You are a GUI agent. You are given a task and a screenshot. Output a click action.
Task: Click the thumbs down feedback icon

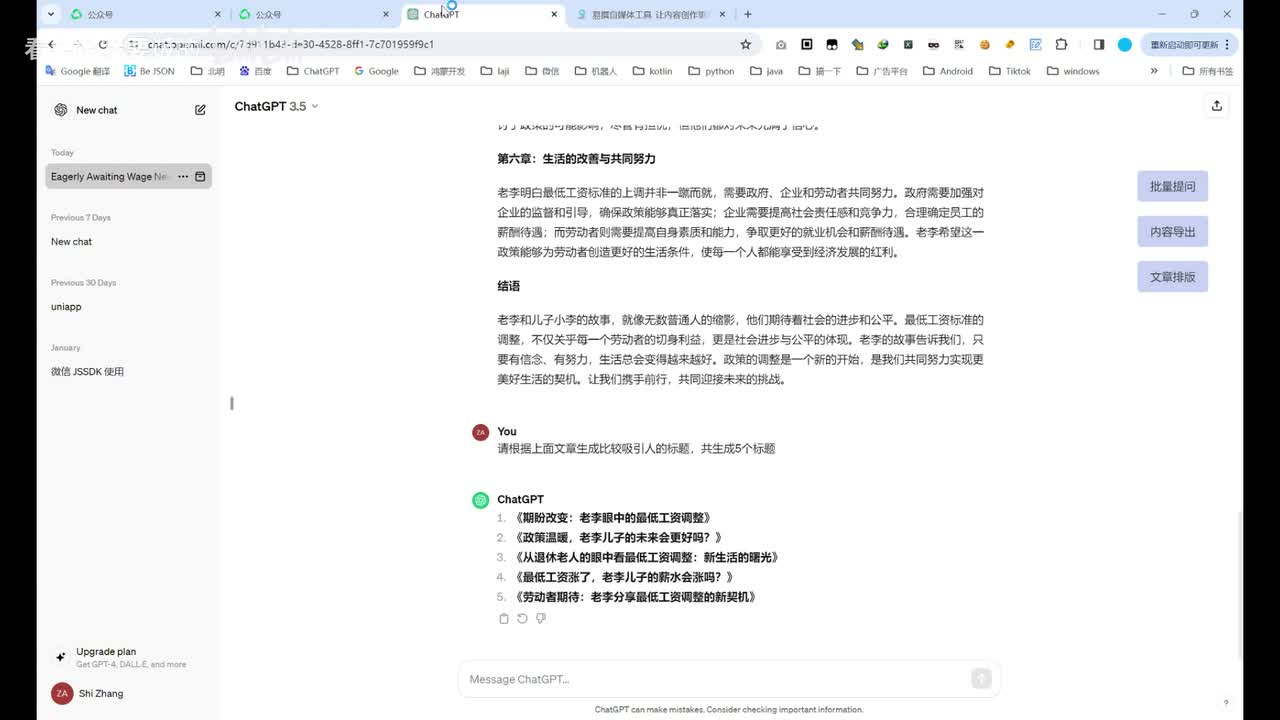click(541, 619)
